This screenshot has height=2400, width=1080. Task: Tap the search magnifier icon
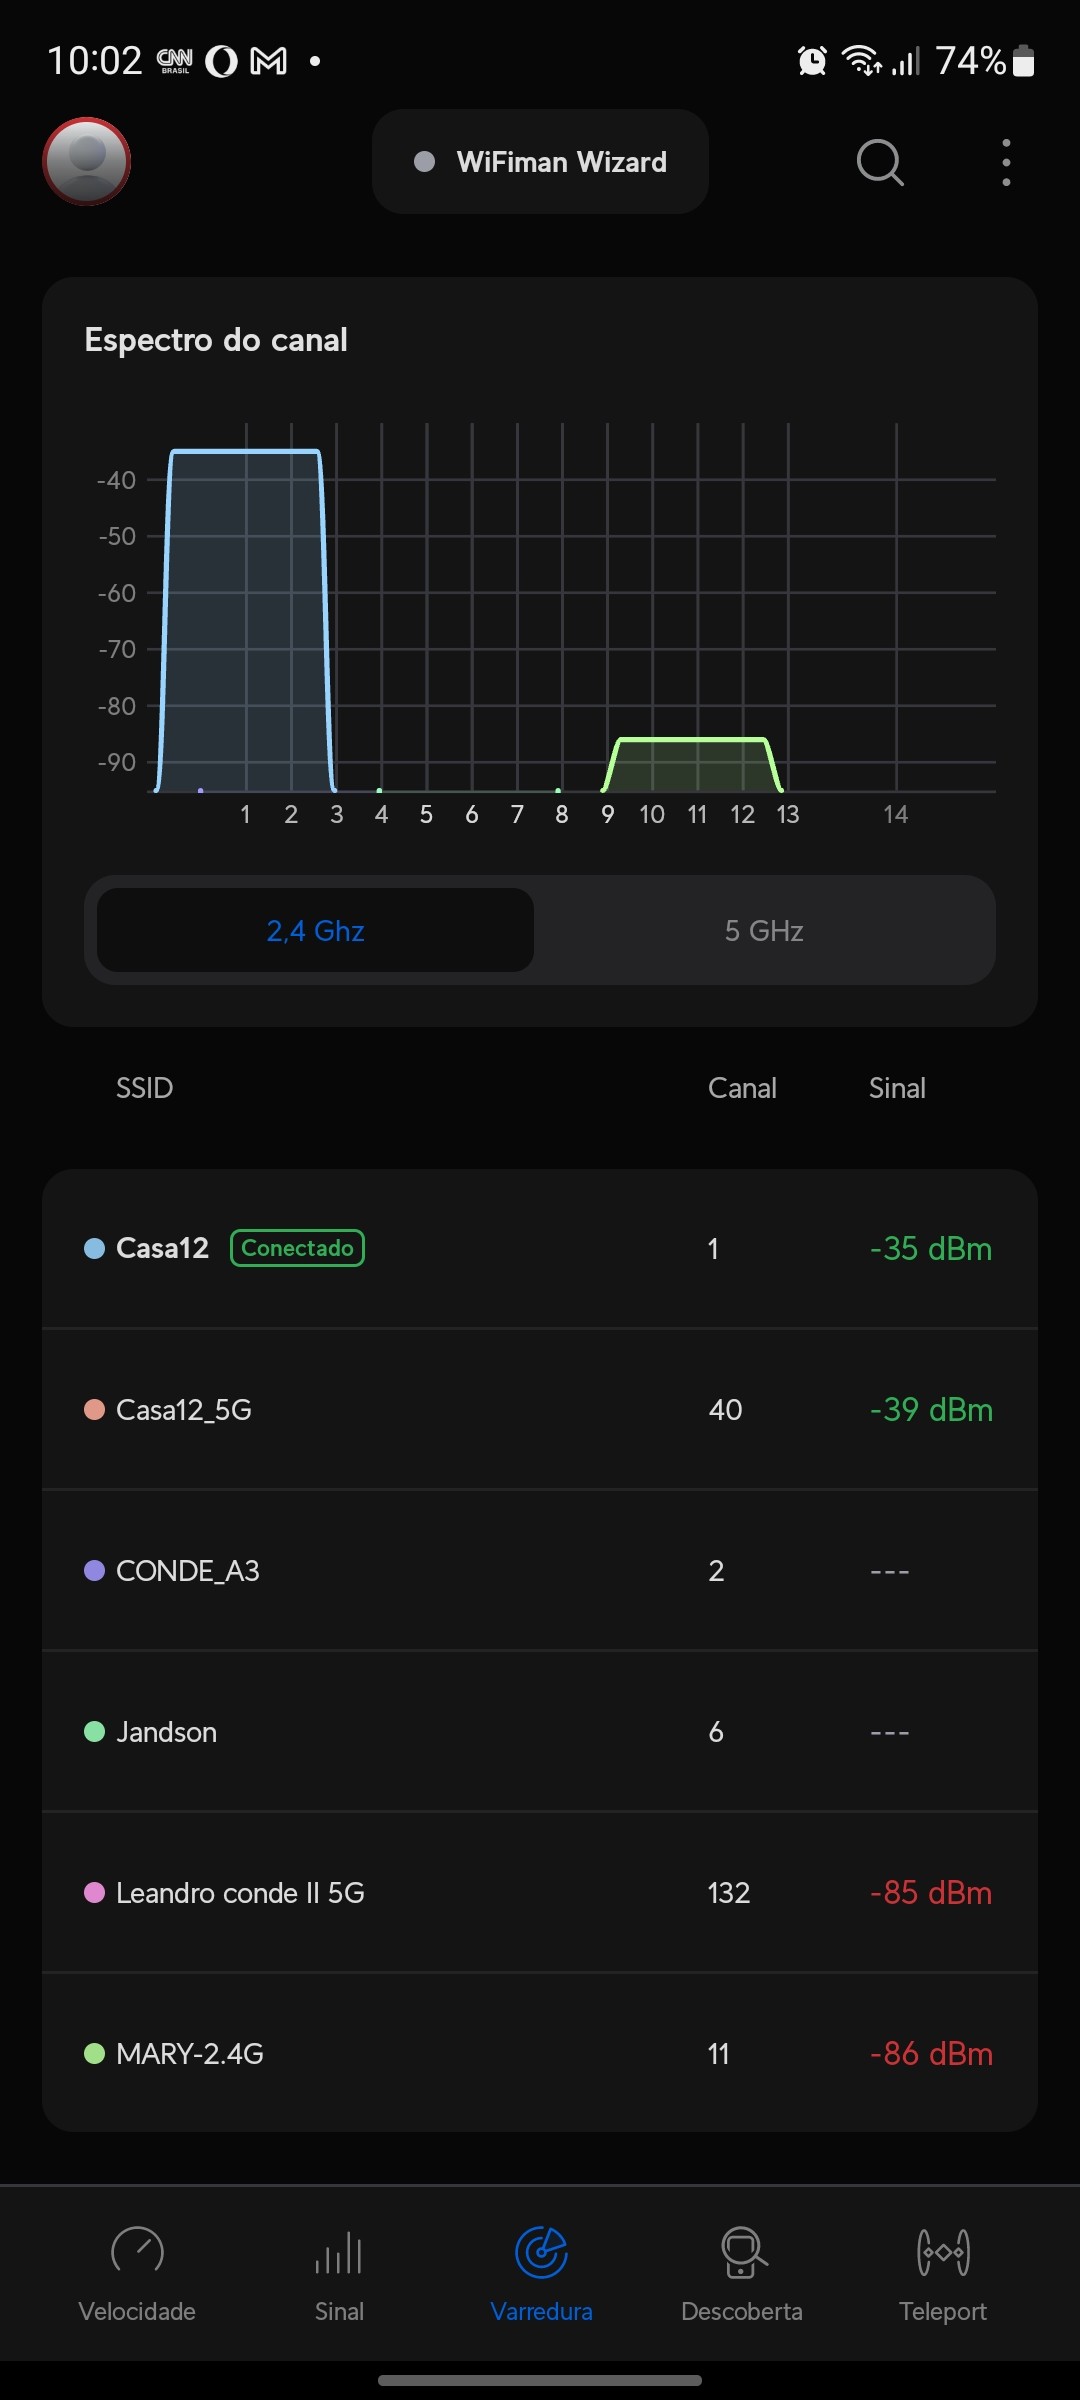pyautogui.click(x=879, y=162)
